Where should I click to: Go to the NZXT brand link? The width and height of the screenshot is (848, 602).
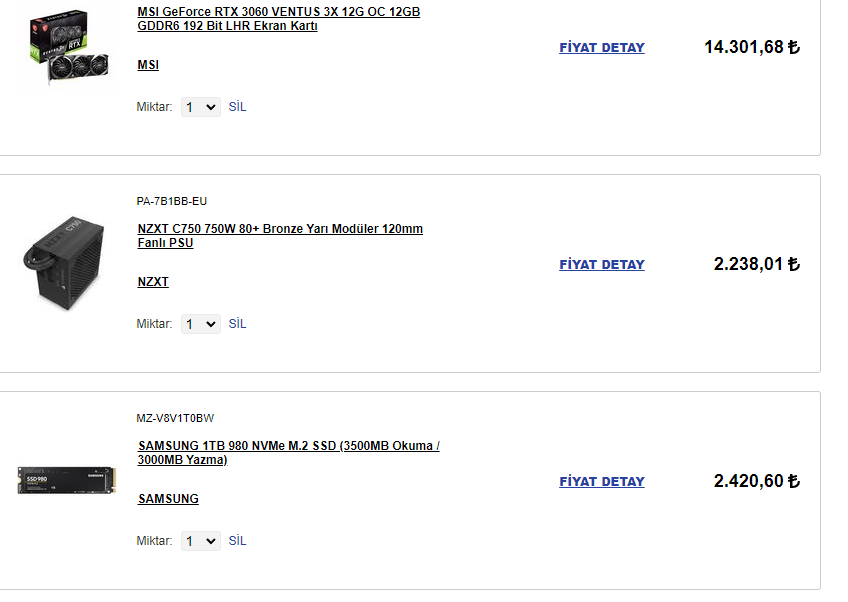click(x=153, y=282)
